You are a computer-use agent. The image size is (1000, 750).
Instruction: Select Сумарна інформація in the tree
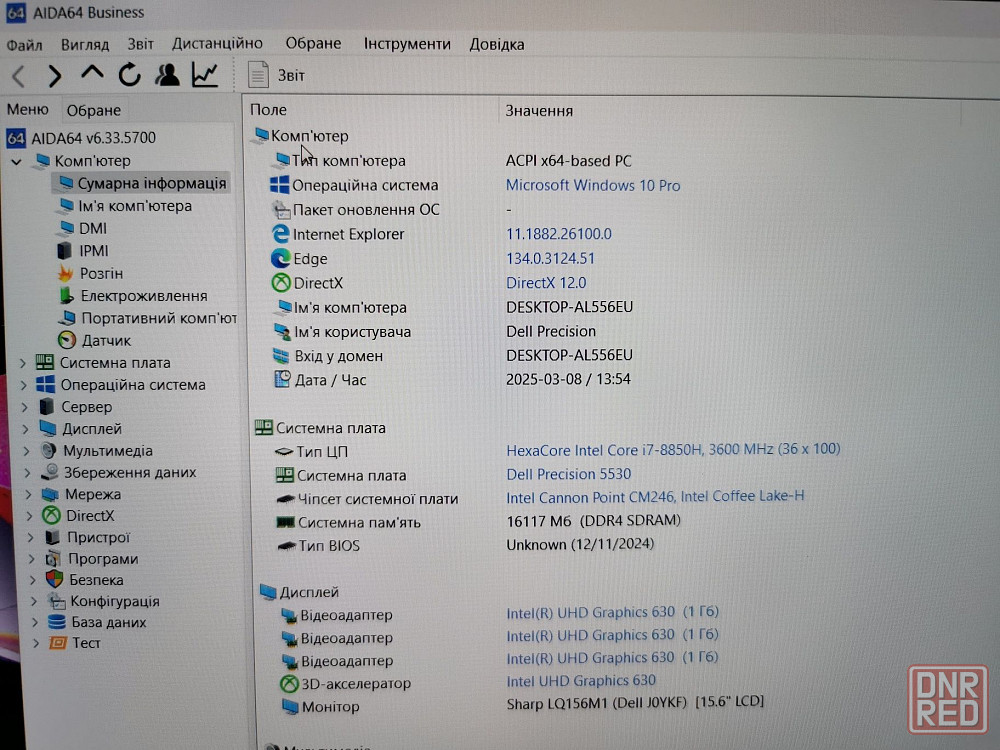(142, 184)
